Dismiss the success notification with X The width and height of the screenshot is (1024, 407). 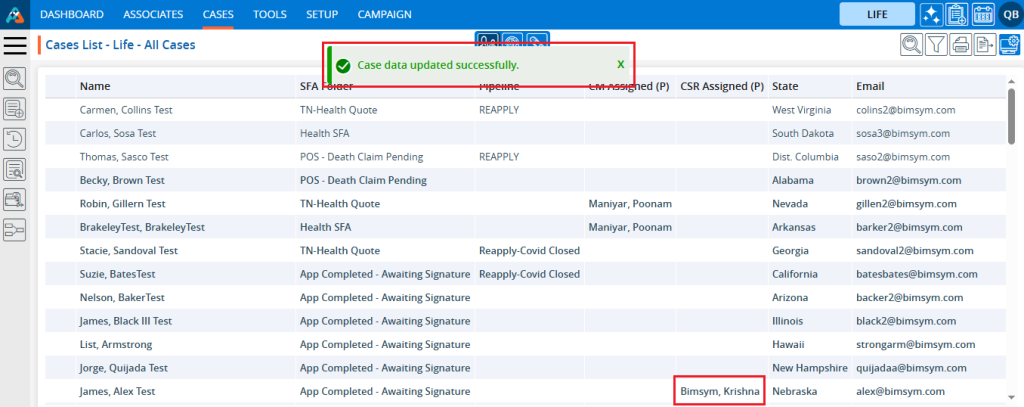tap(620, 64)
